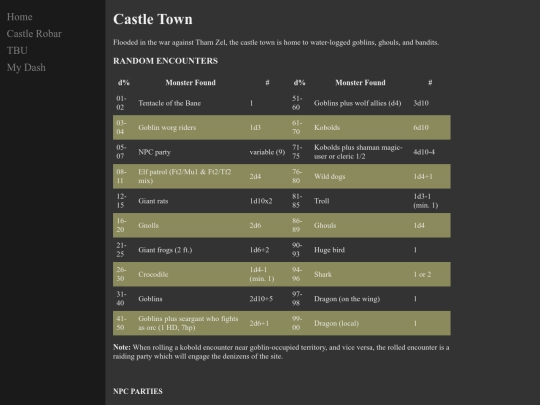The height and width of the screenshot is (405, 540).
Task: Open My Dash link
Action: (26, 68)
